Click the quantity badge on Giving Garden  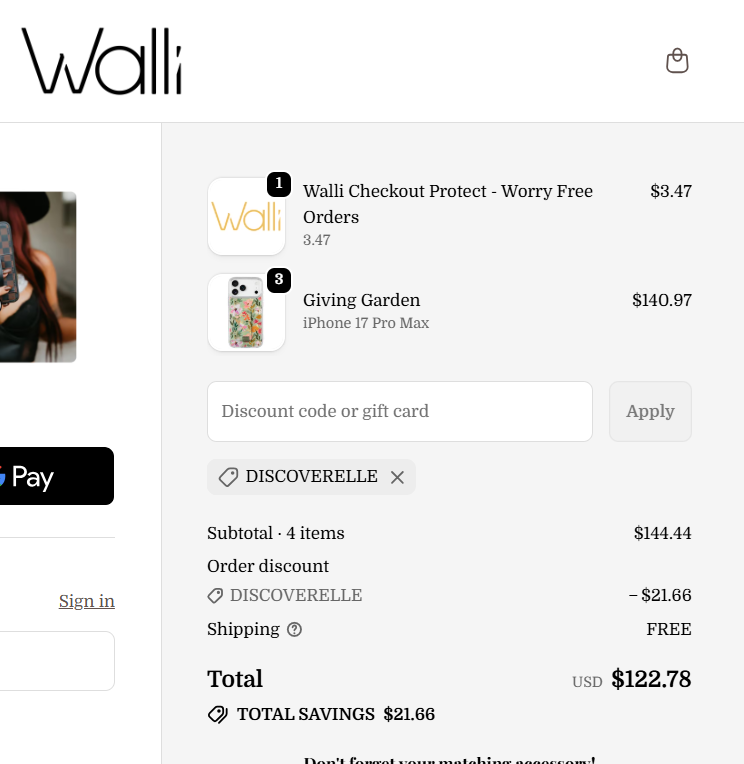[x=279, y=280]
